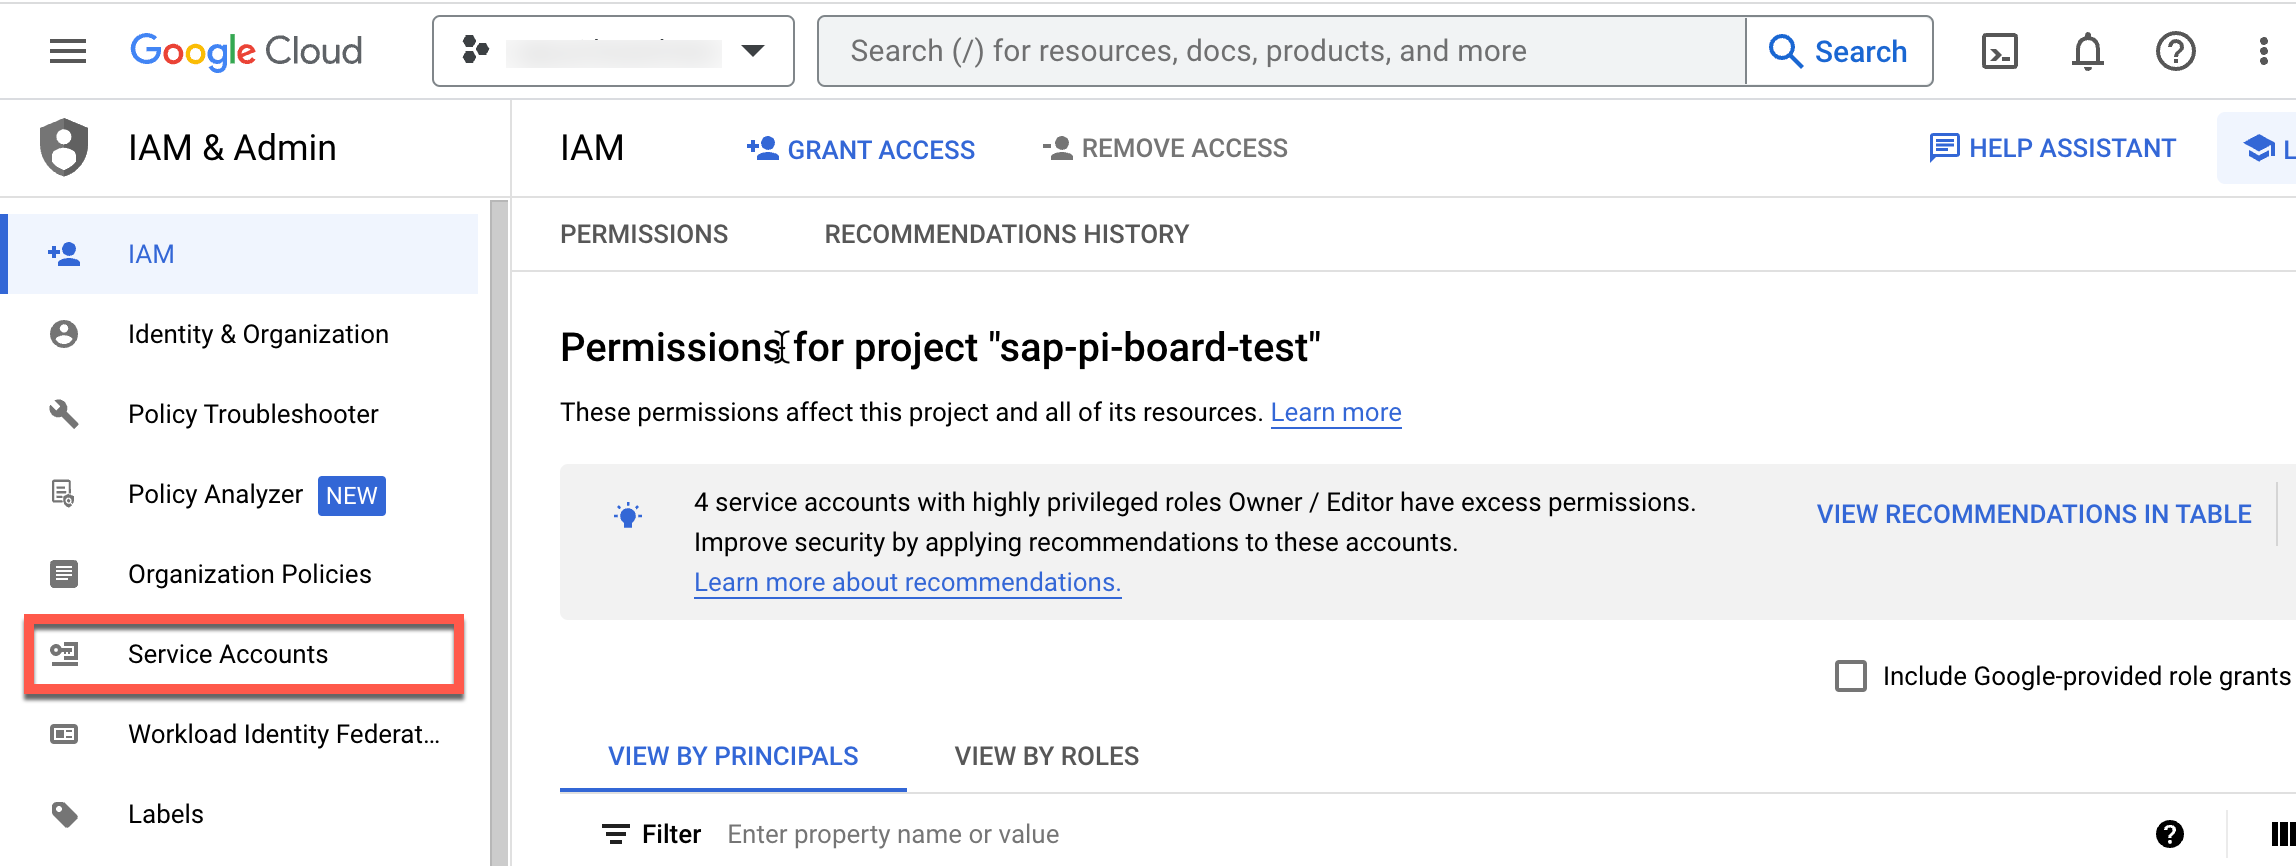Click the IAM add-person sidebar icon
Screen dimensions: 2296x866
(x=64, y=254)
